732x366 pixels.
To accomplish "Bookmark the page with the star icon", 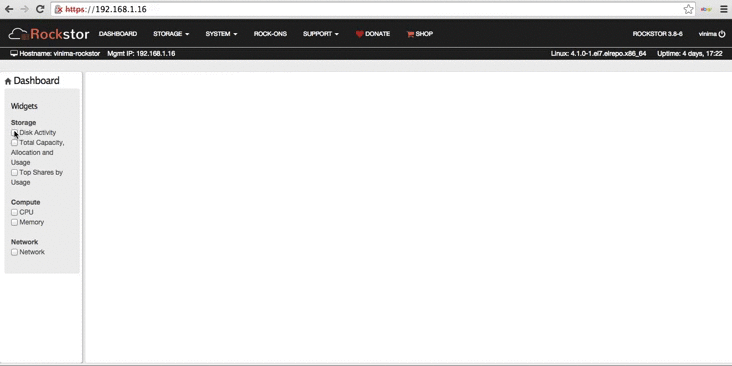I will pyautogui.click(x=688, y=9).
